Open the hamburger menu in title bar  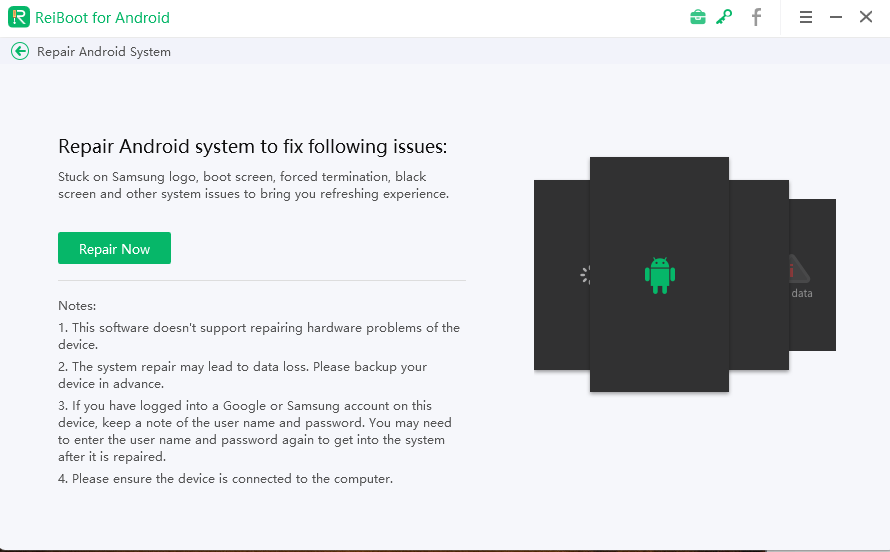[806, 17]
